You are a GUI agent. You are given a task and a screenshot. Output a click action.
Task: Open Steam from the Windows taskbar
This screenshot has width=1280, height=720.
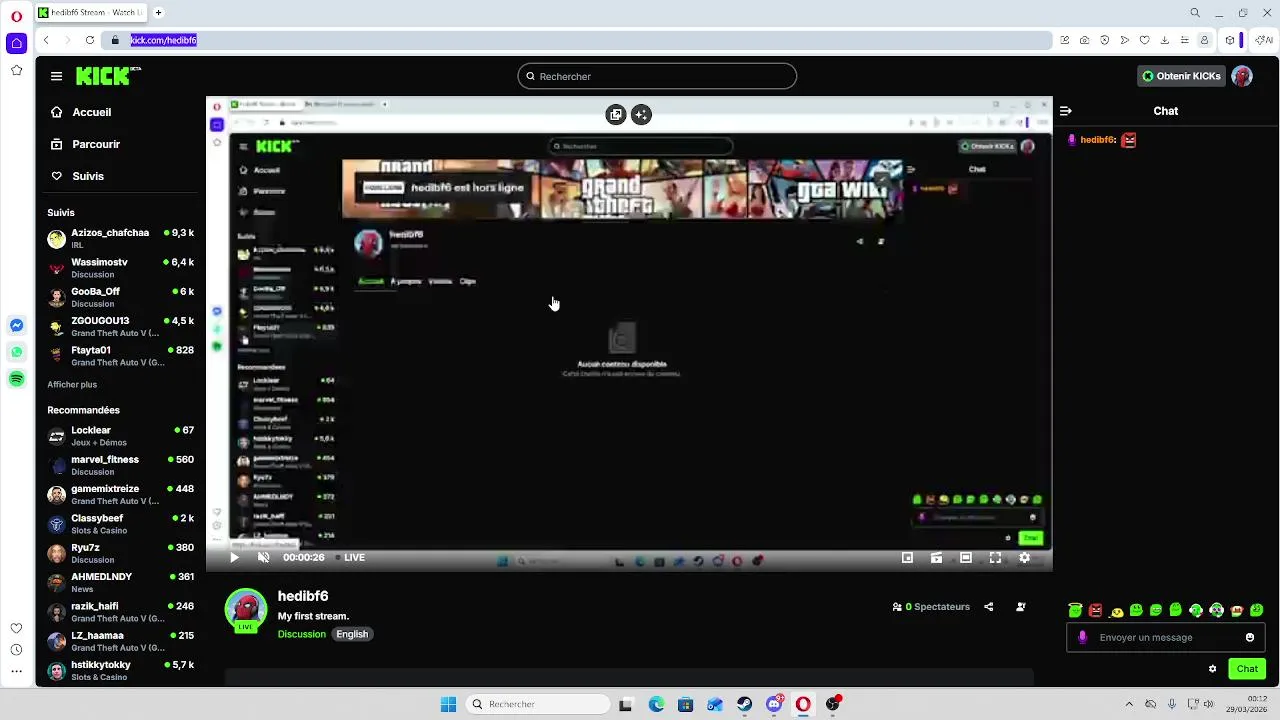tap(744, 704)
